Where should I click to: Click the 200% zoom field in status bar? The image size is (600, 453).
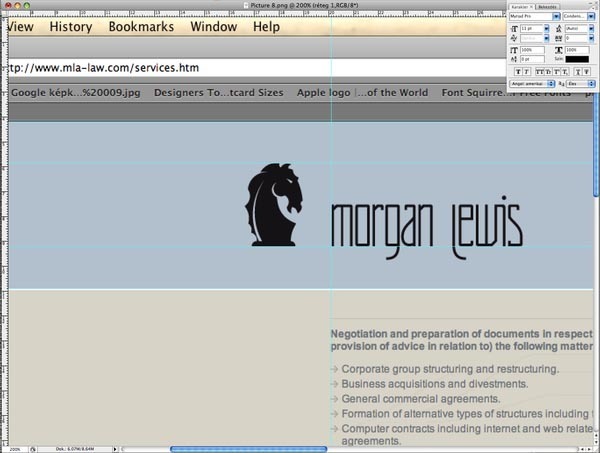15,449
